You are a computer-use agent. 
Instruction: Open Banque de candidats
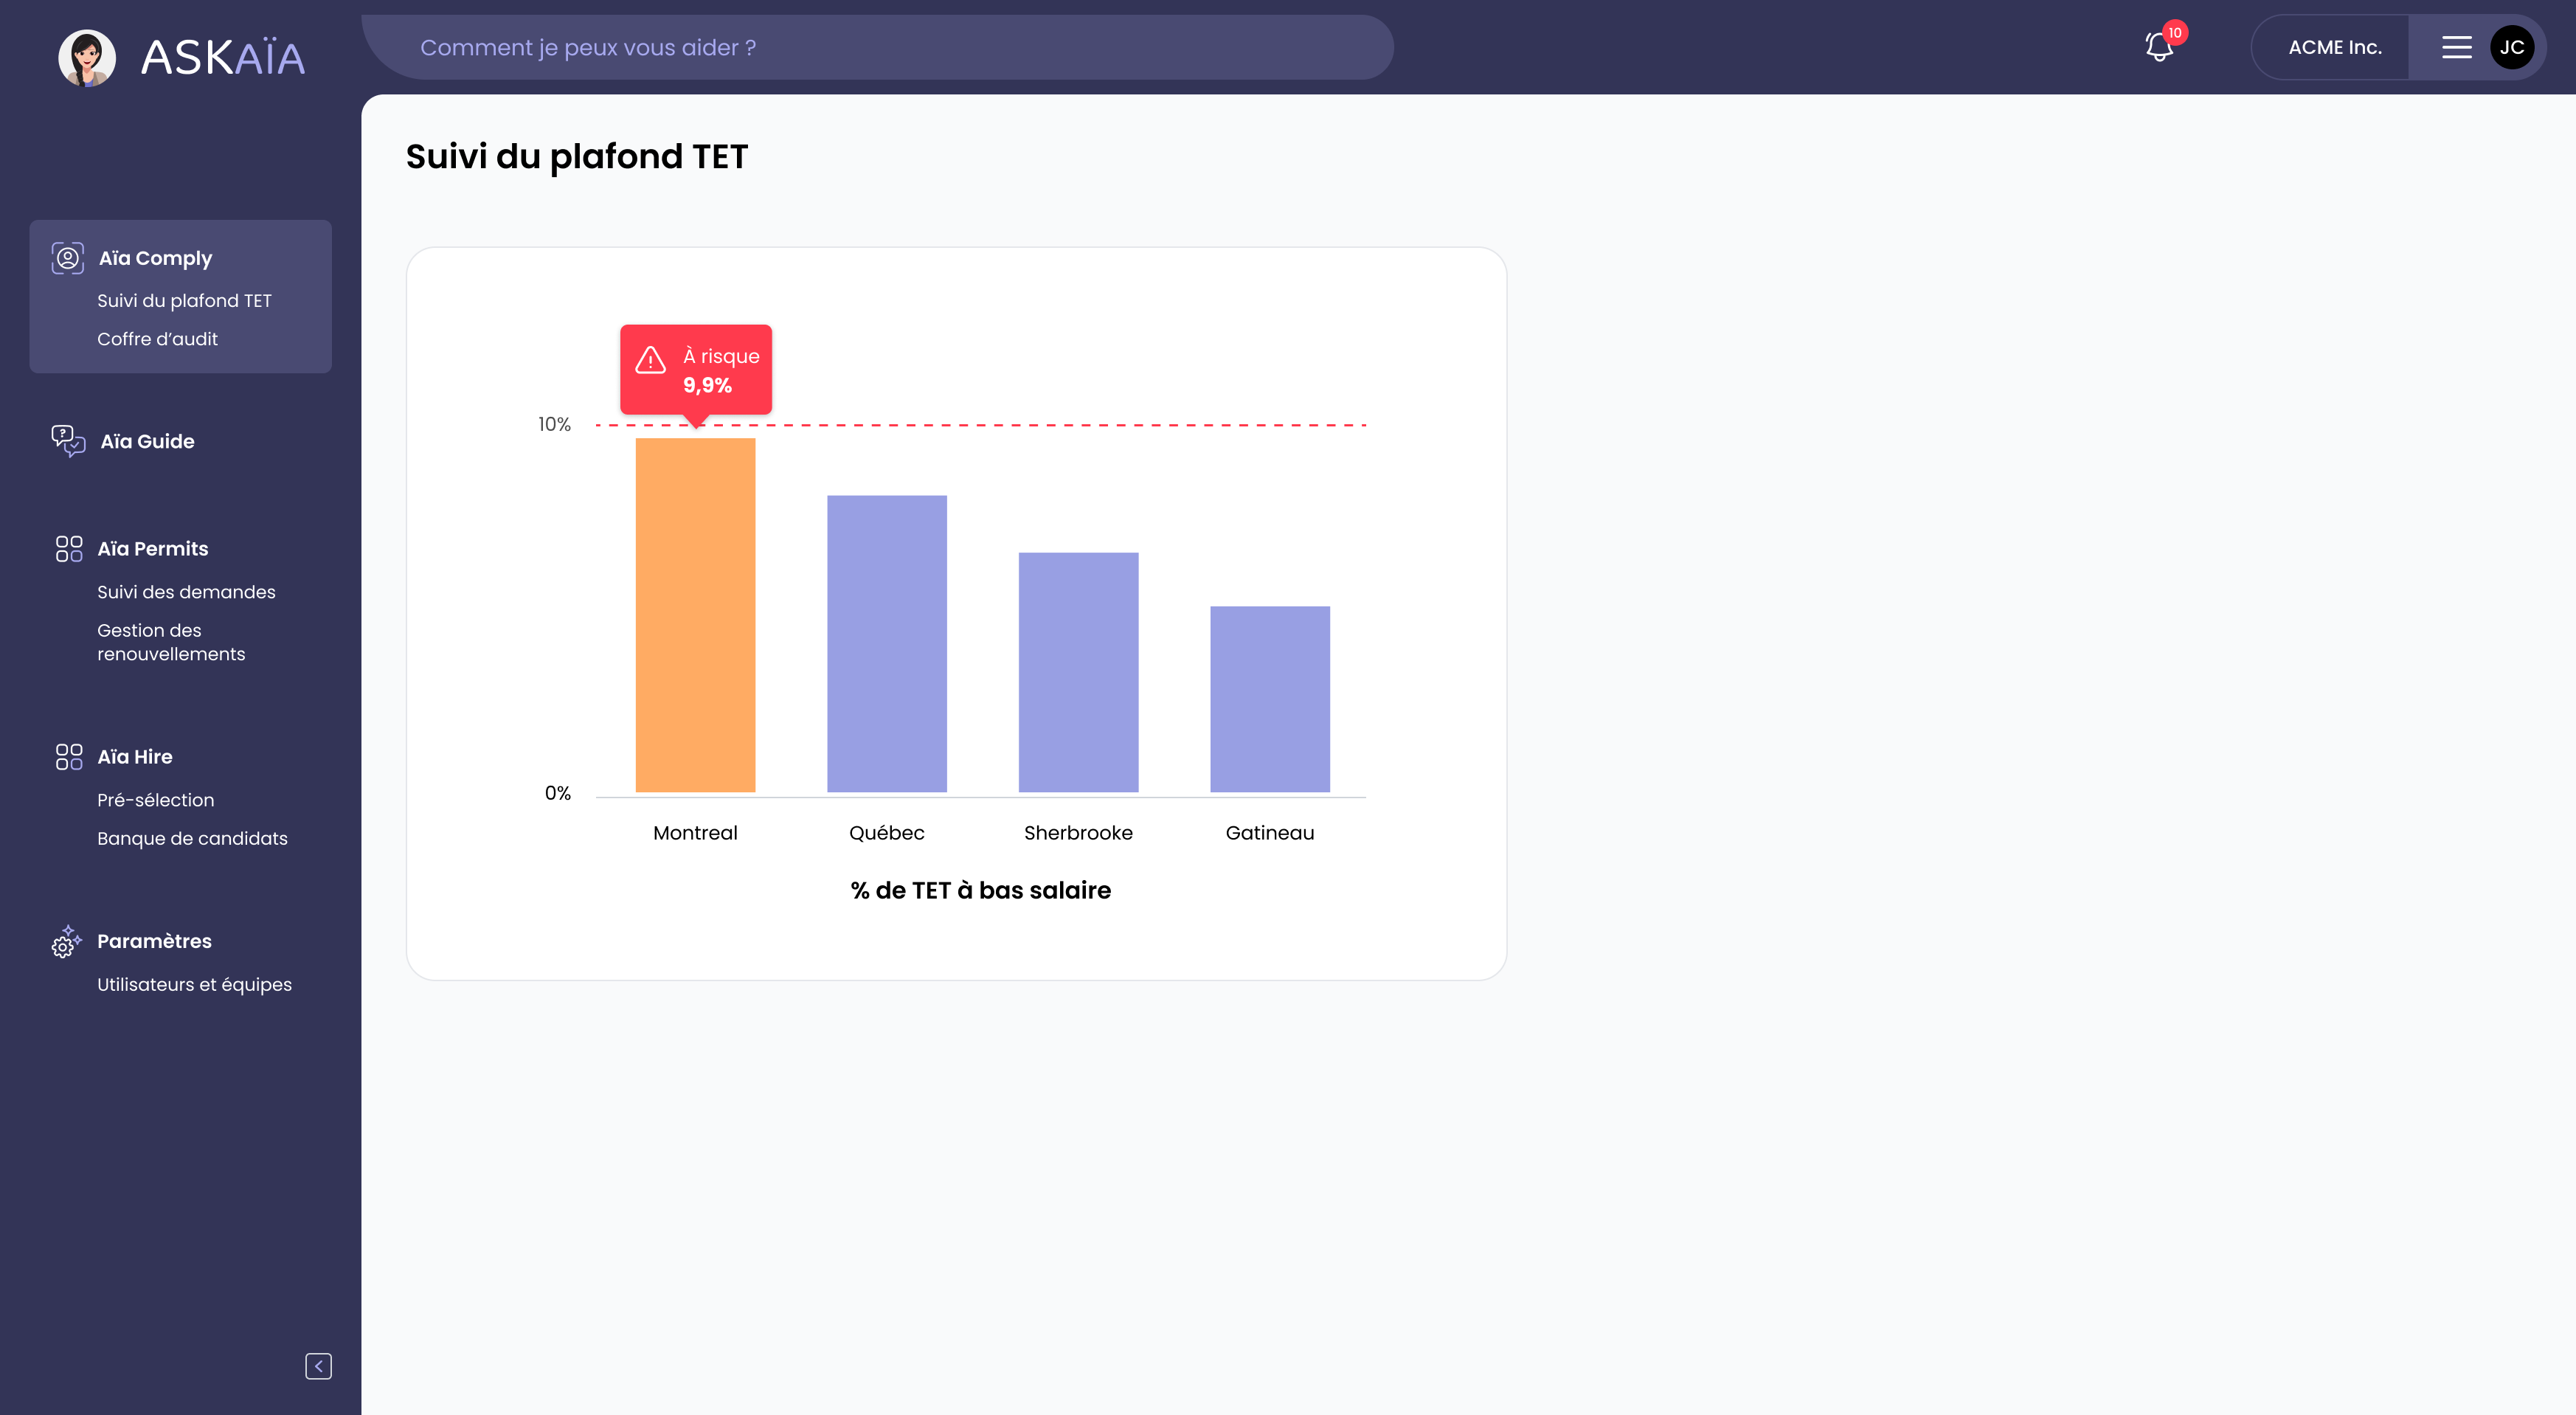192,838
